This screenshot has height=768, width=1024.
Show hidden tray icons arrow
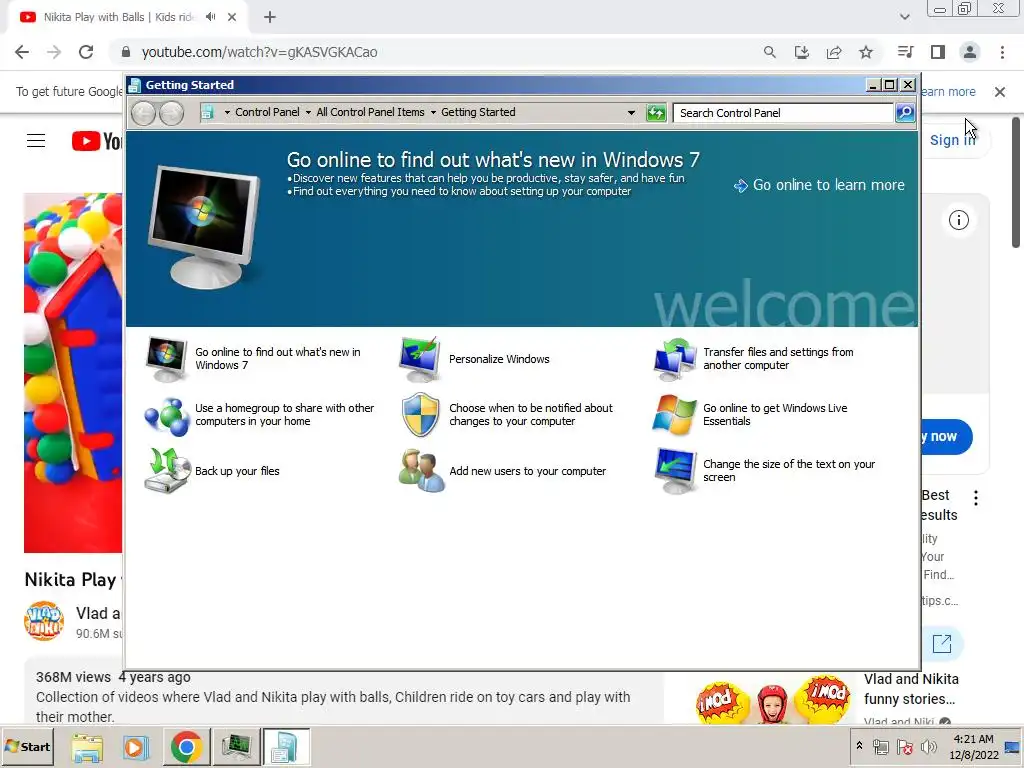click(859, 746)
